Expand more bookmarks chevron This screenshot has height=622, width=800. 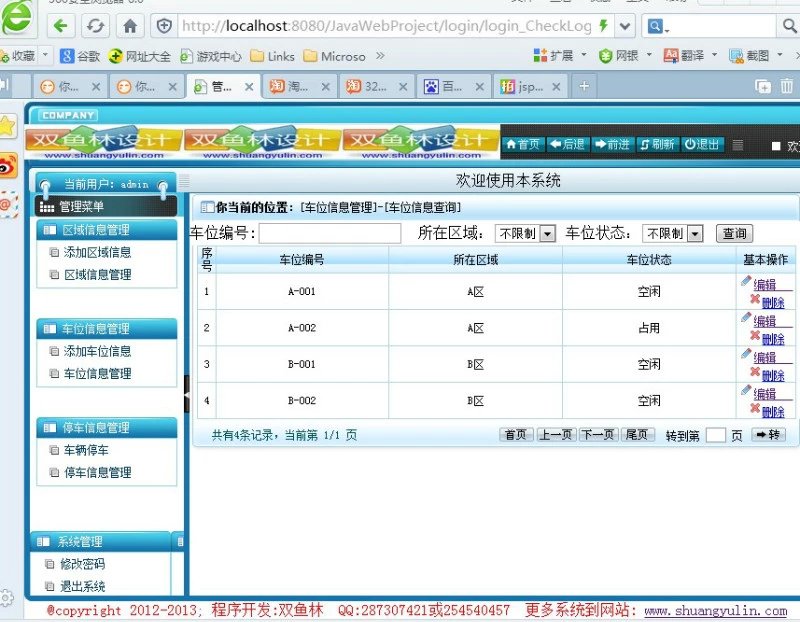tap(380, 56)
